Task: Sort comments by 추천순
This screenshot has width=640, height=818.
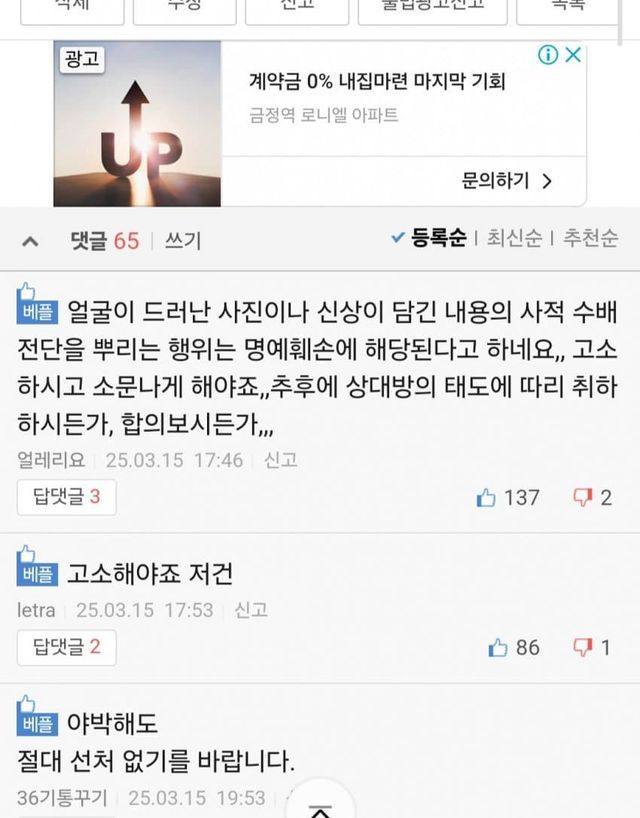Action: [x=590, y=238]
